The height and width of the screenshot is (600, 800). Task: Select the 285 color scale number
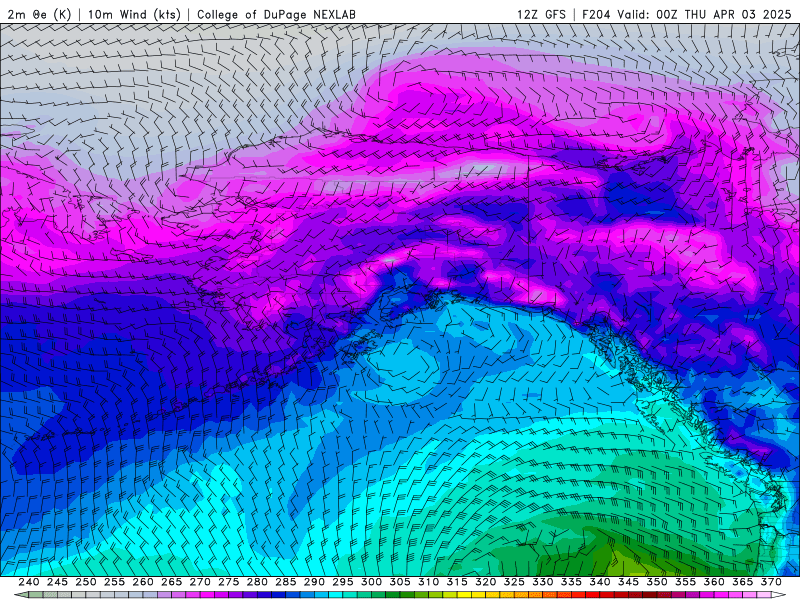(x=286, y=582)
